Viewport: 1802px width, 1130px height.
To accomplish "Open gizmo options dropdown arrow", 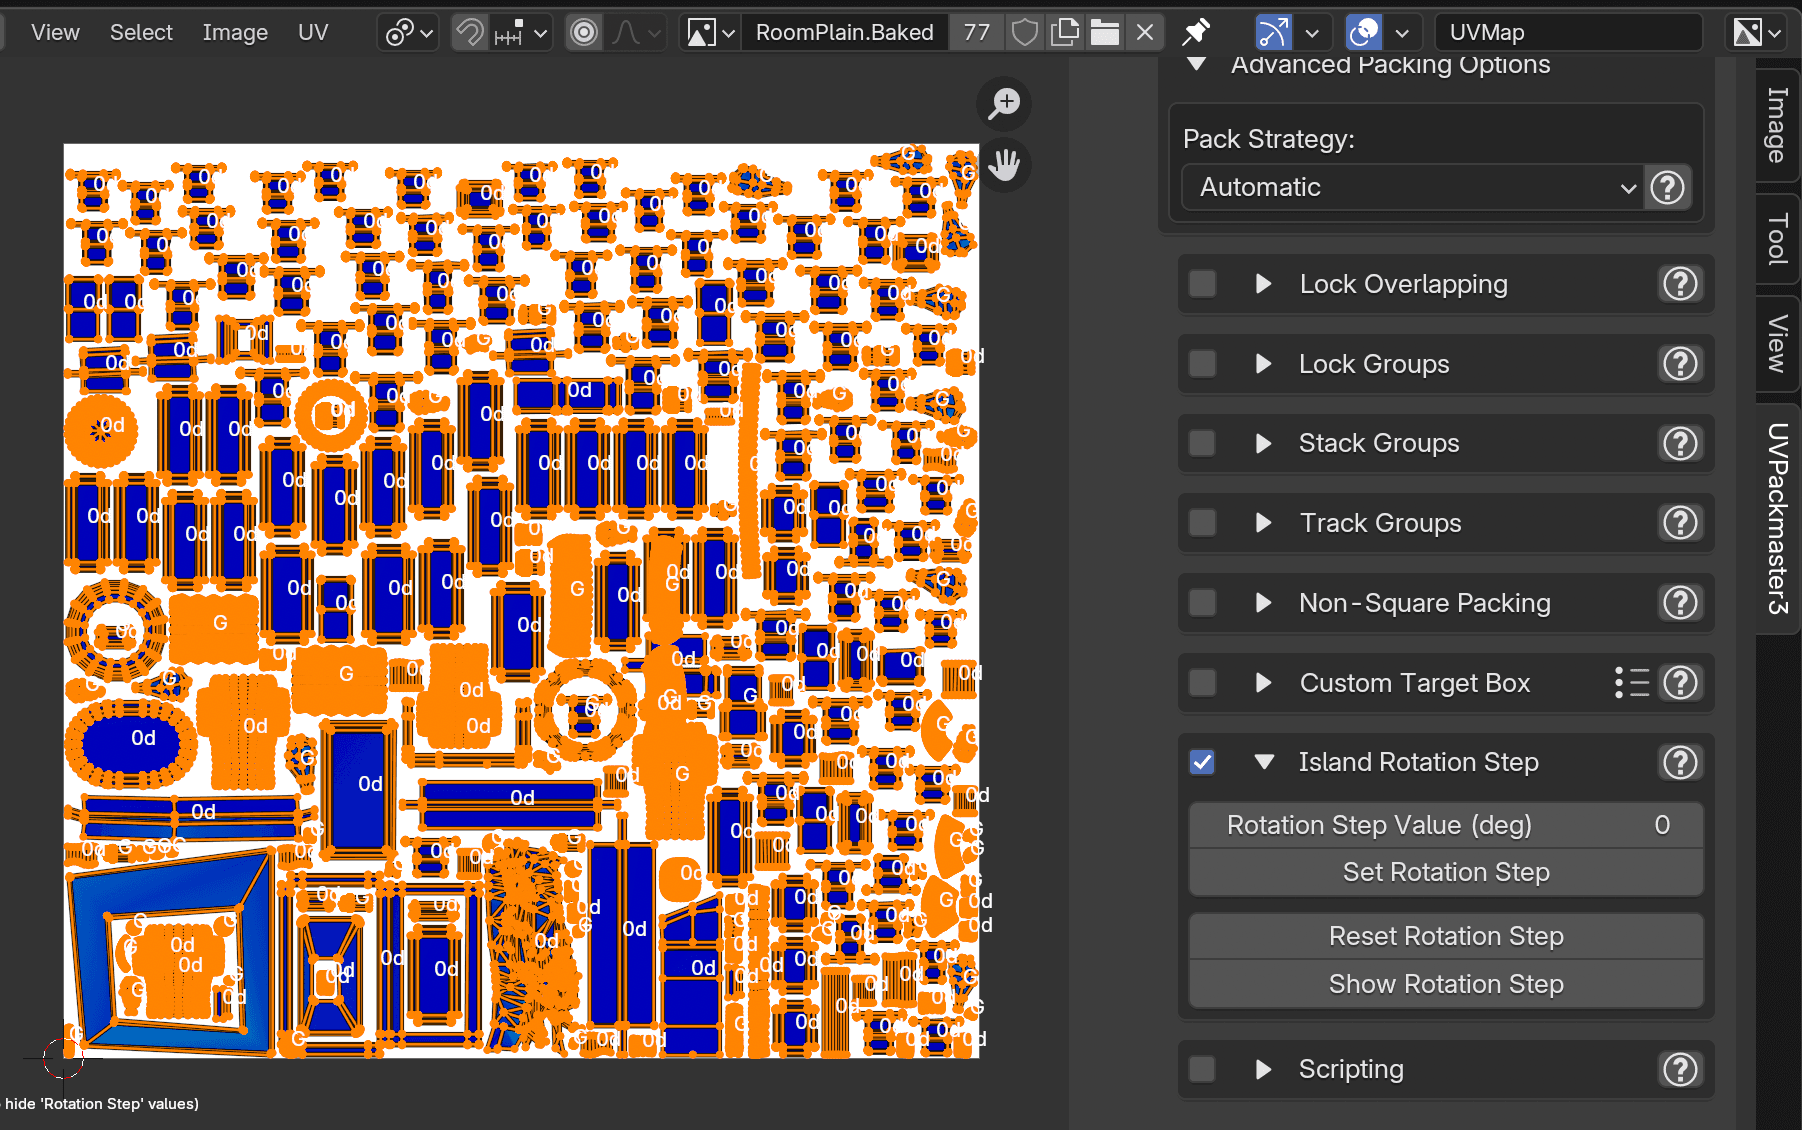I will (1313, 33).
